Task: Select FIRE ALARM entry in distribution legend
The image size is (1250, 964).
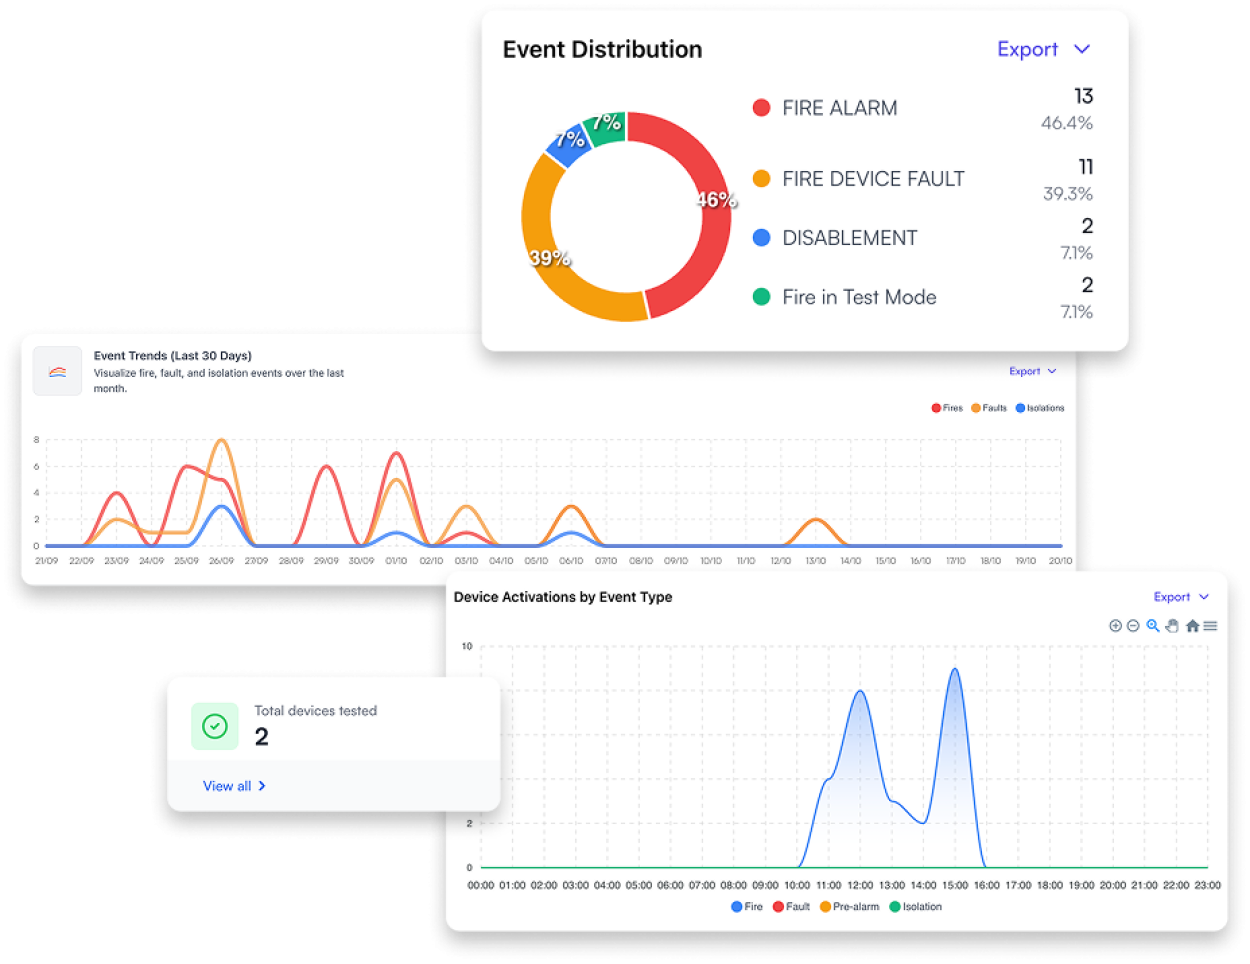Action: pos(838,108)
